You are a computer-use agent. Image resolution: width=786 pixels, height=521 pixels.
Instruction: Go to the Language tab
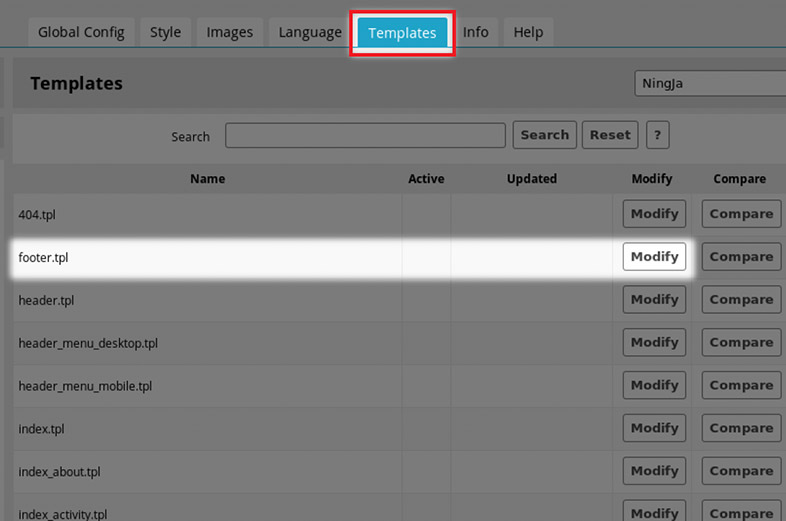tap(310, 32)
